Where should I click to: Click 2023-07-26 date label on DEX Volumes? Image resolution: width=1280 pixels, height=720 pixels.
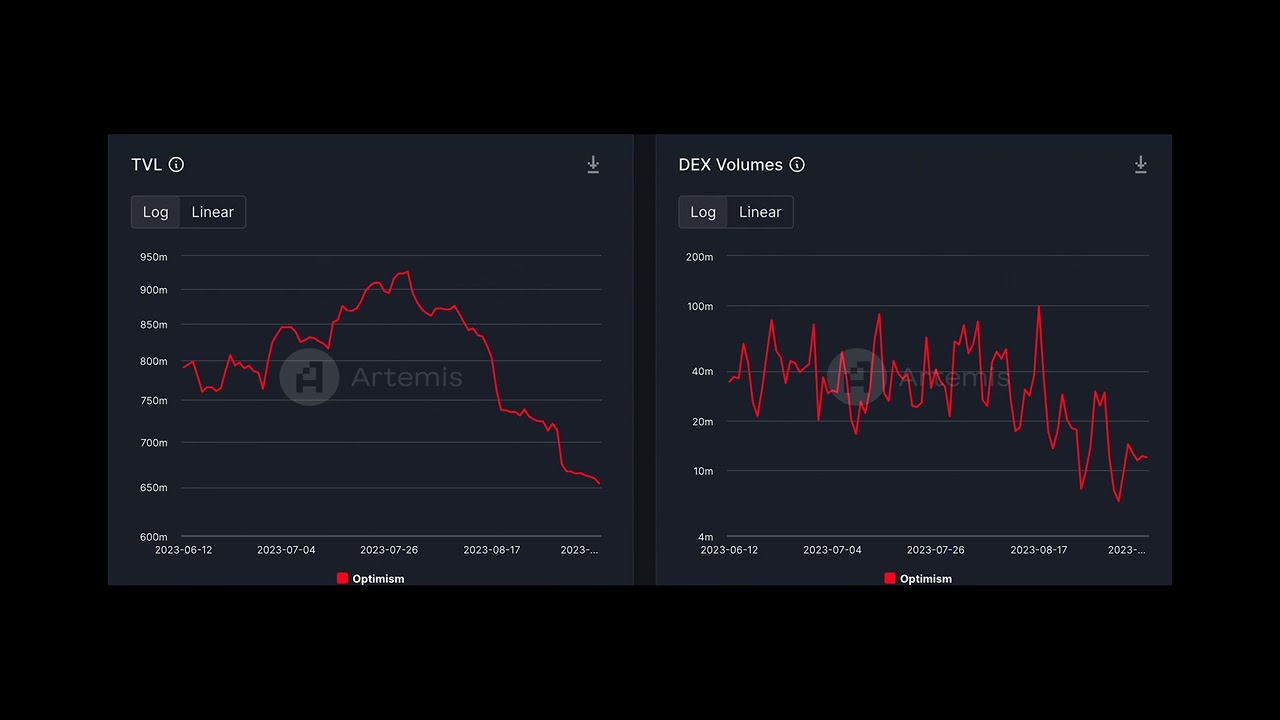click(x=936, y=550)
